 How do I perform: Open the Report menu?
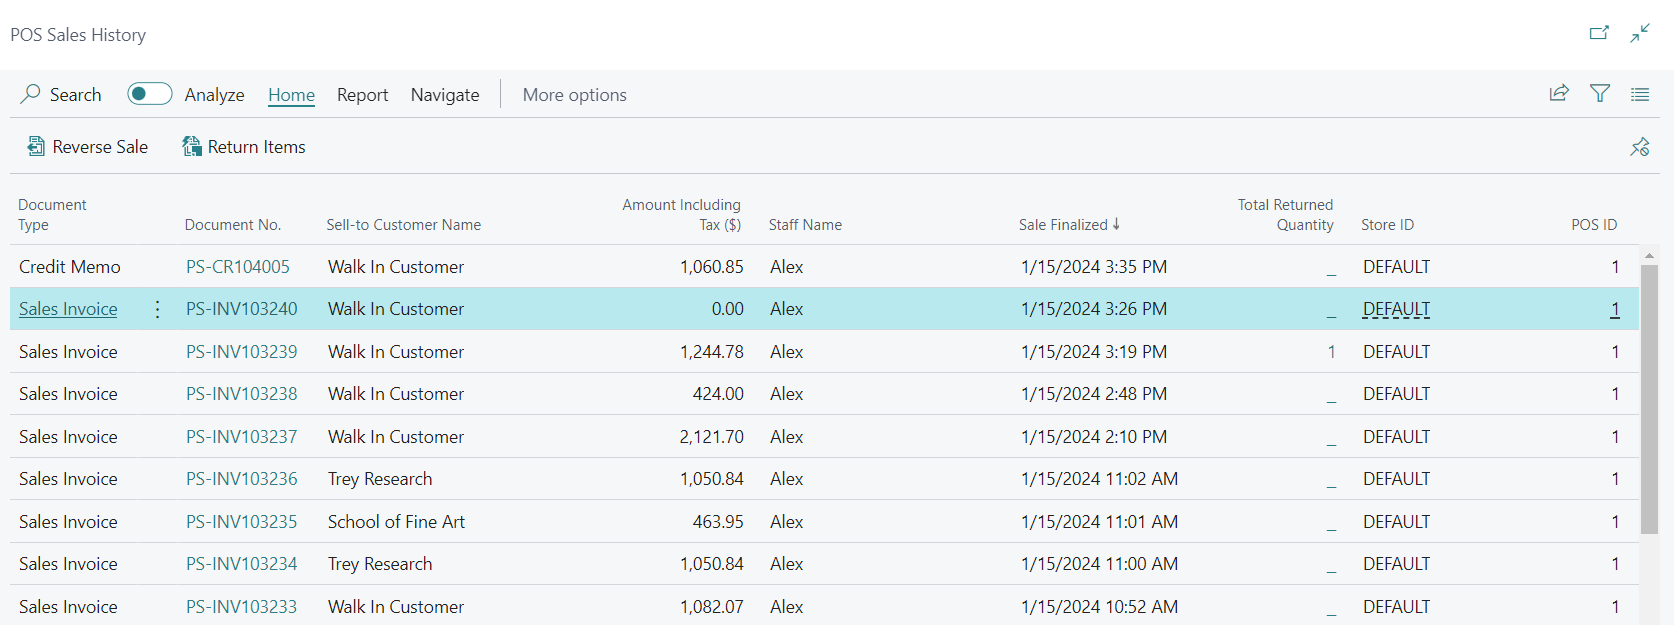coord(362,95)
